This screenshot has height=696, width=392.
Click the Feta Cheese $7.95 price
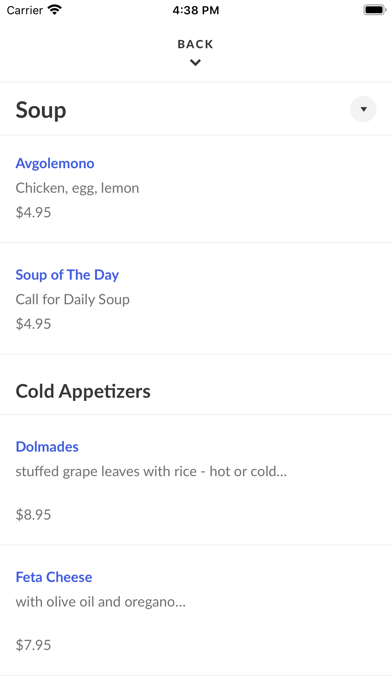point(33,645)
